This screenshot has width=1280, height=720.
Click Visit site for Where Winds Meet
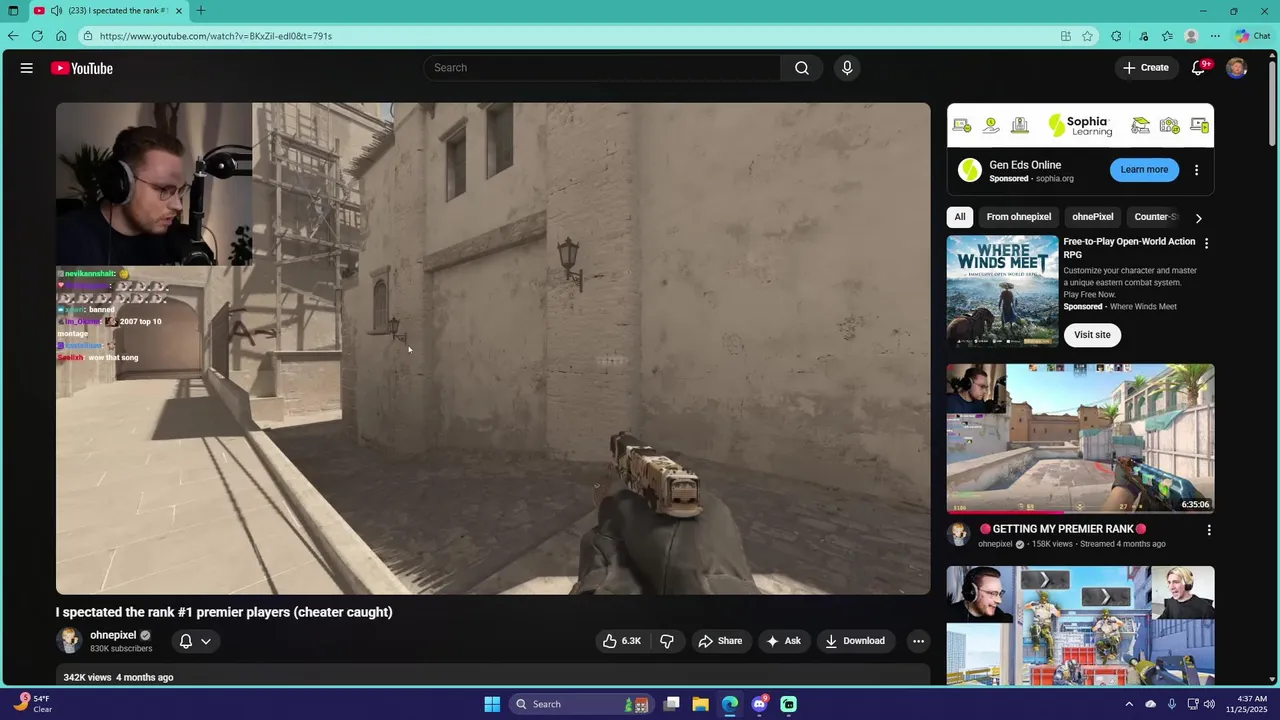(1092, 335)
